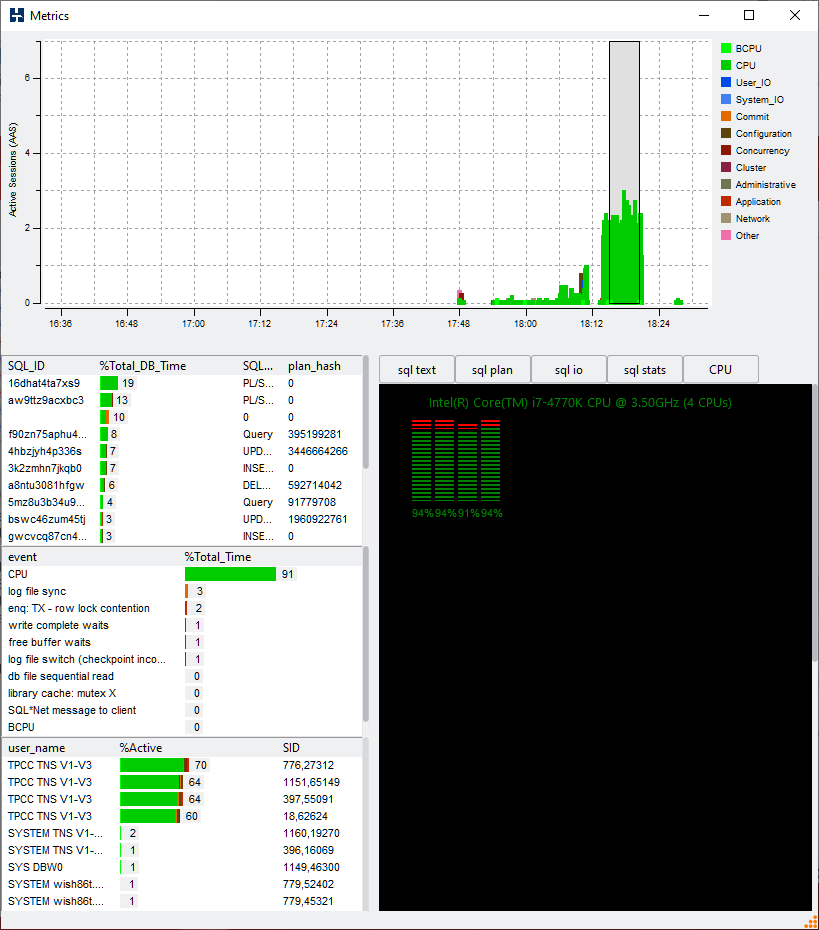This screenshot has width=819, height=930.
Task: Select the Concurrency legend swatch
Action: 726,150
